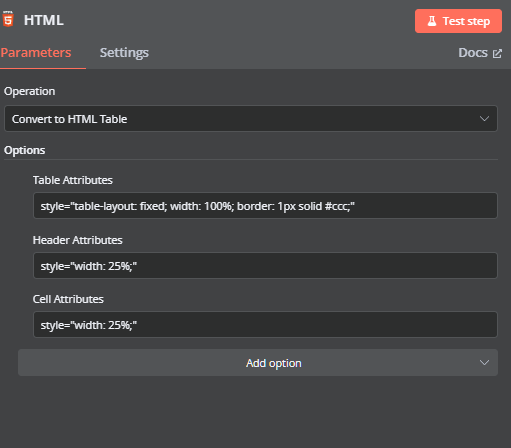The image size is (511, 448).
Task: Click the HTML node title text
Action: coord(44,20)
